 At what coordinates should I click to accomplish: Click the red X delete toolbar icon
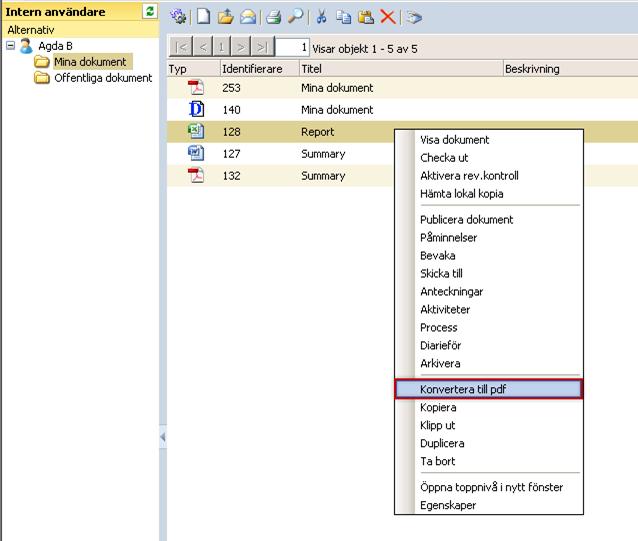pos(388,17)
